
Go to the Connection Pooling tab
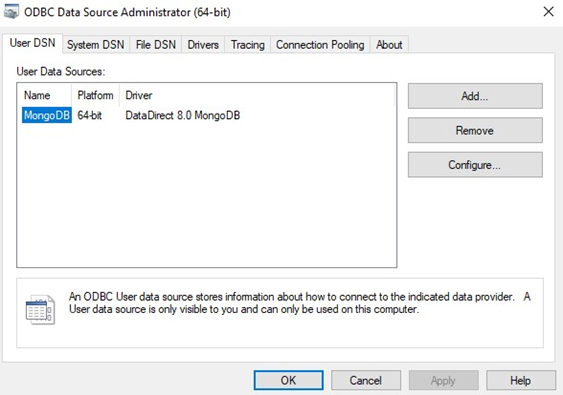coord(320,45)
